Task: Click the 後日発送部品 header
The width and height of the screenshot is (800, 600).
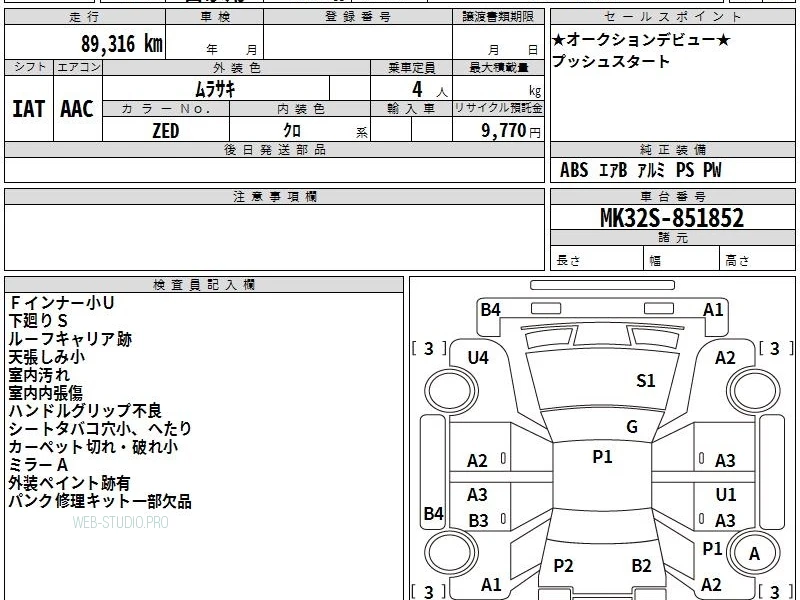Action: click(274, 149)
